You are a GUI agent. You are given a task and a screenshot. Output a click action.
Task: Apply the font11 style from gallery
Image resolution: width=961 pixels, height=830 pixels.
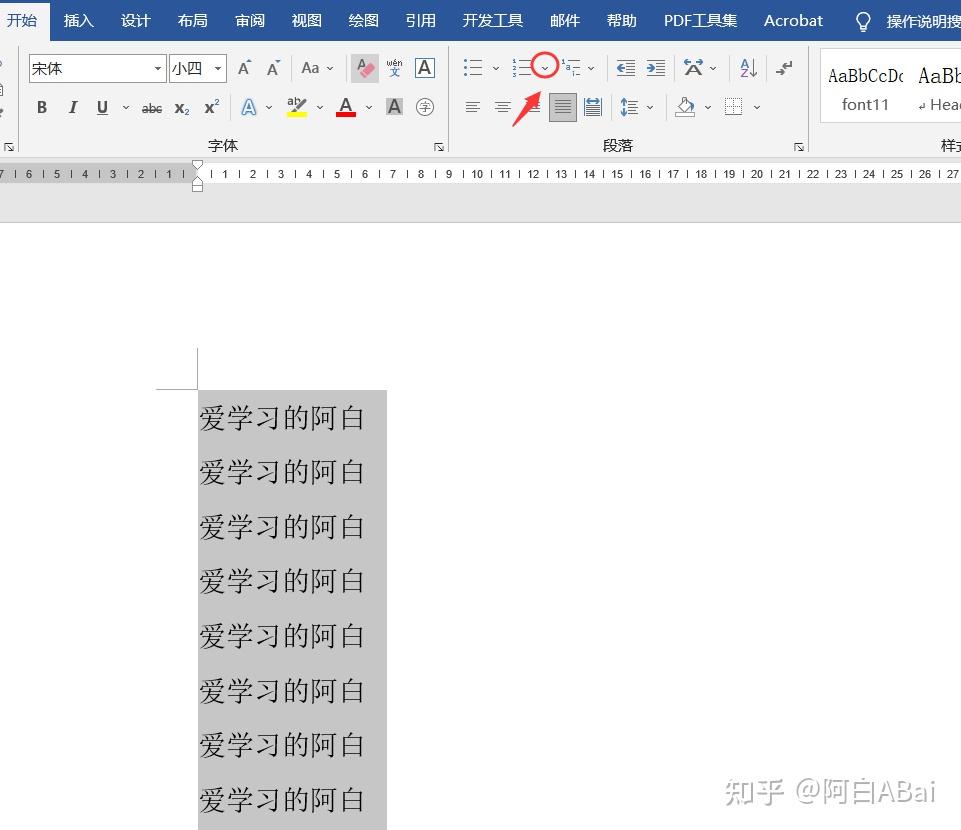[x=864, y=85]
